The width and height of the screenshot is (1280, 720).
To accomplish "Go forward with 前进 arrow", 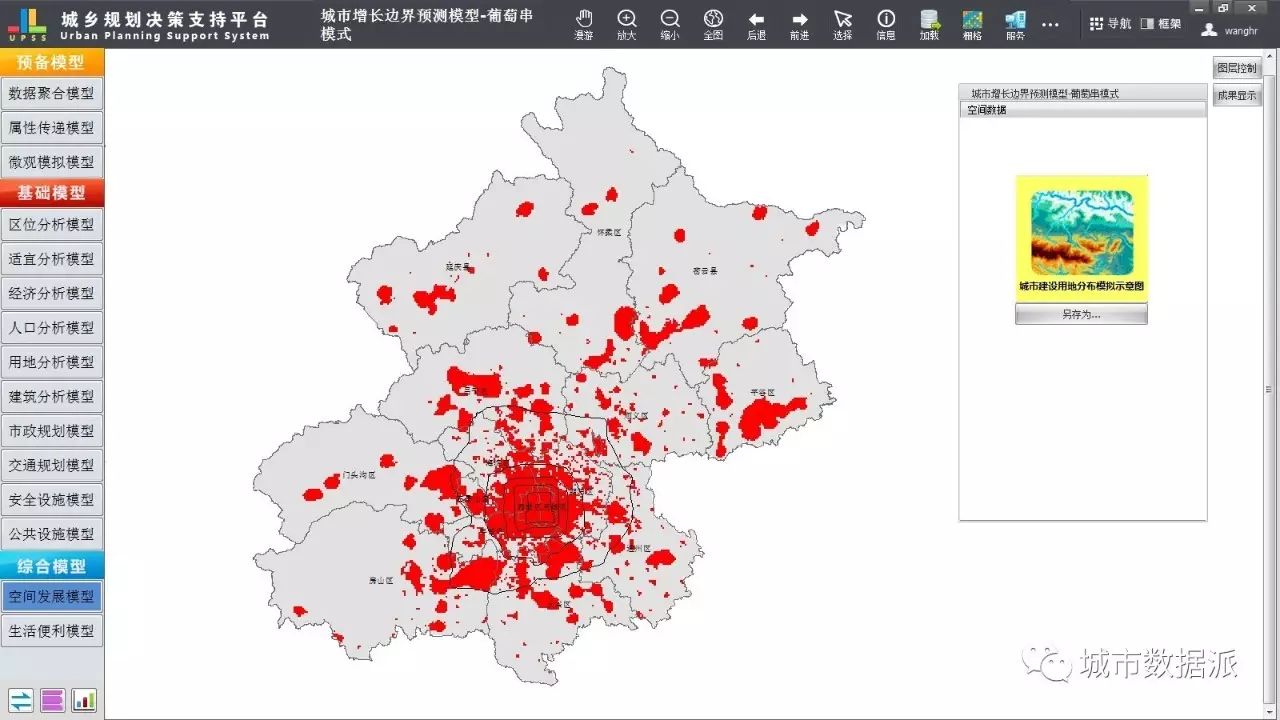I will pos(800,25).
